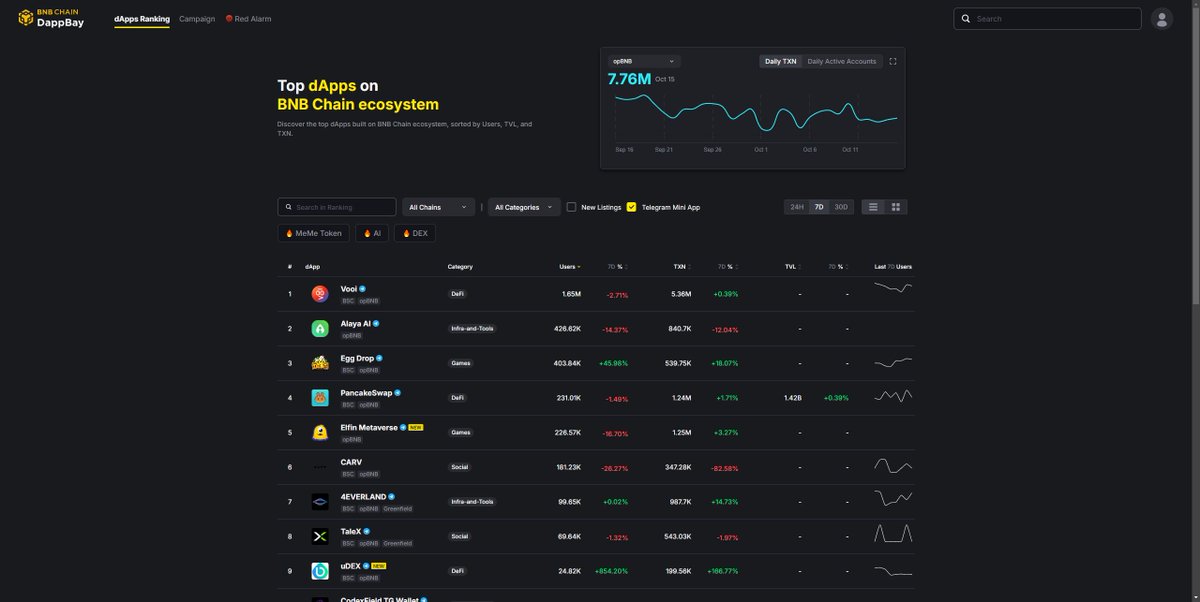Click PancakeSwap's verified badge
Screen dimensions: 1200x602
click(398, 392)
